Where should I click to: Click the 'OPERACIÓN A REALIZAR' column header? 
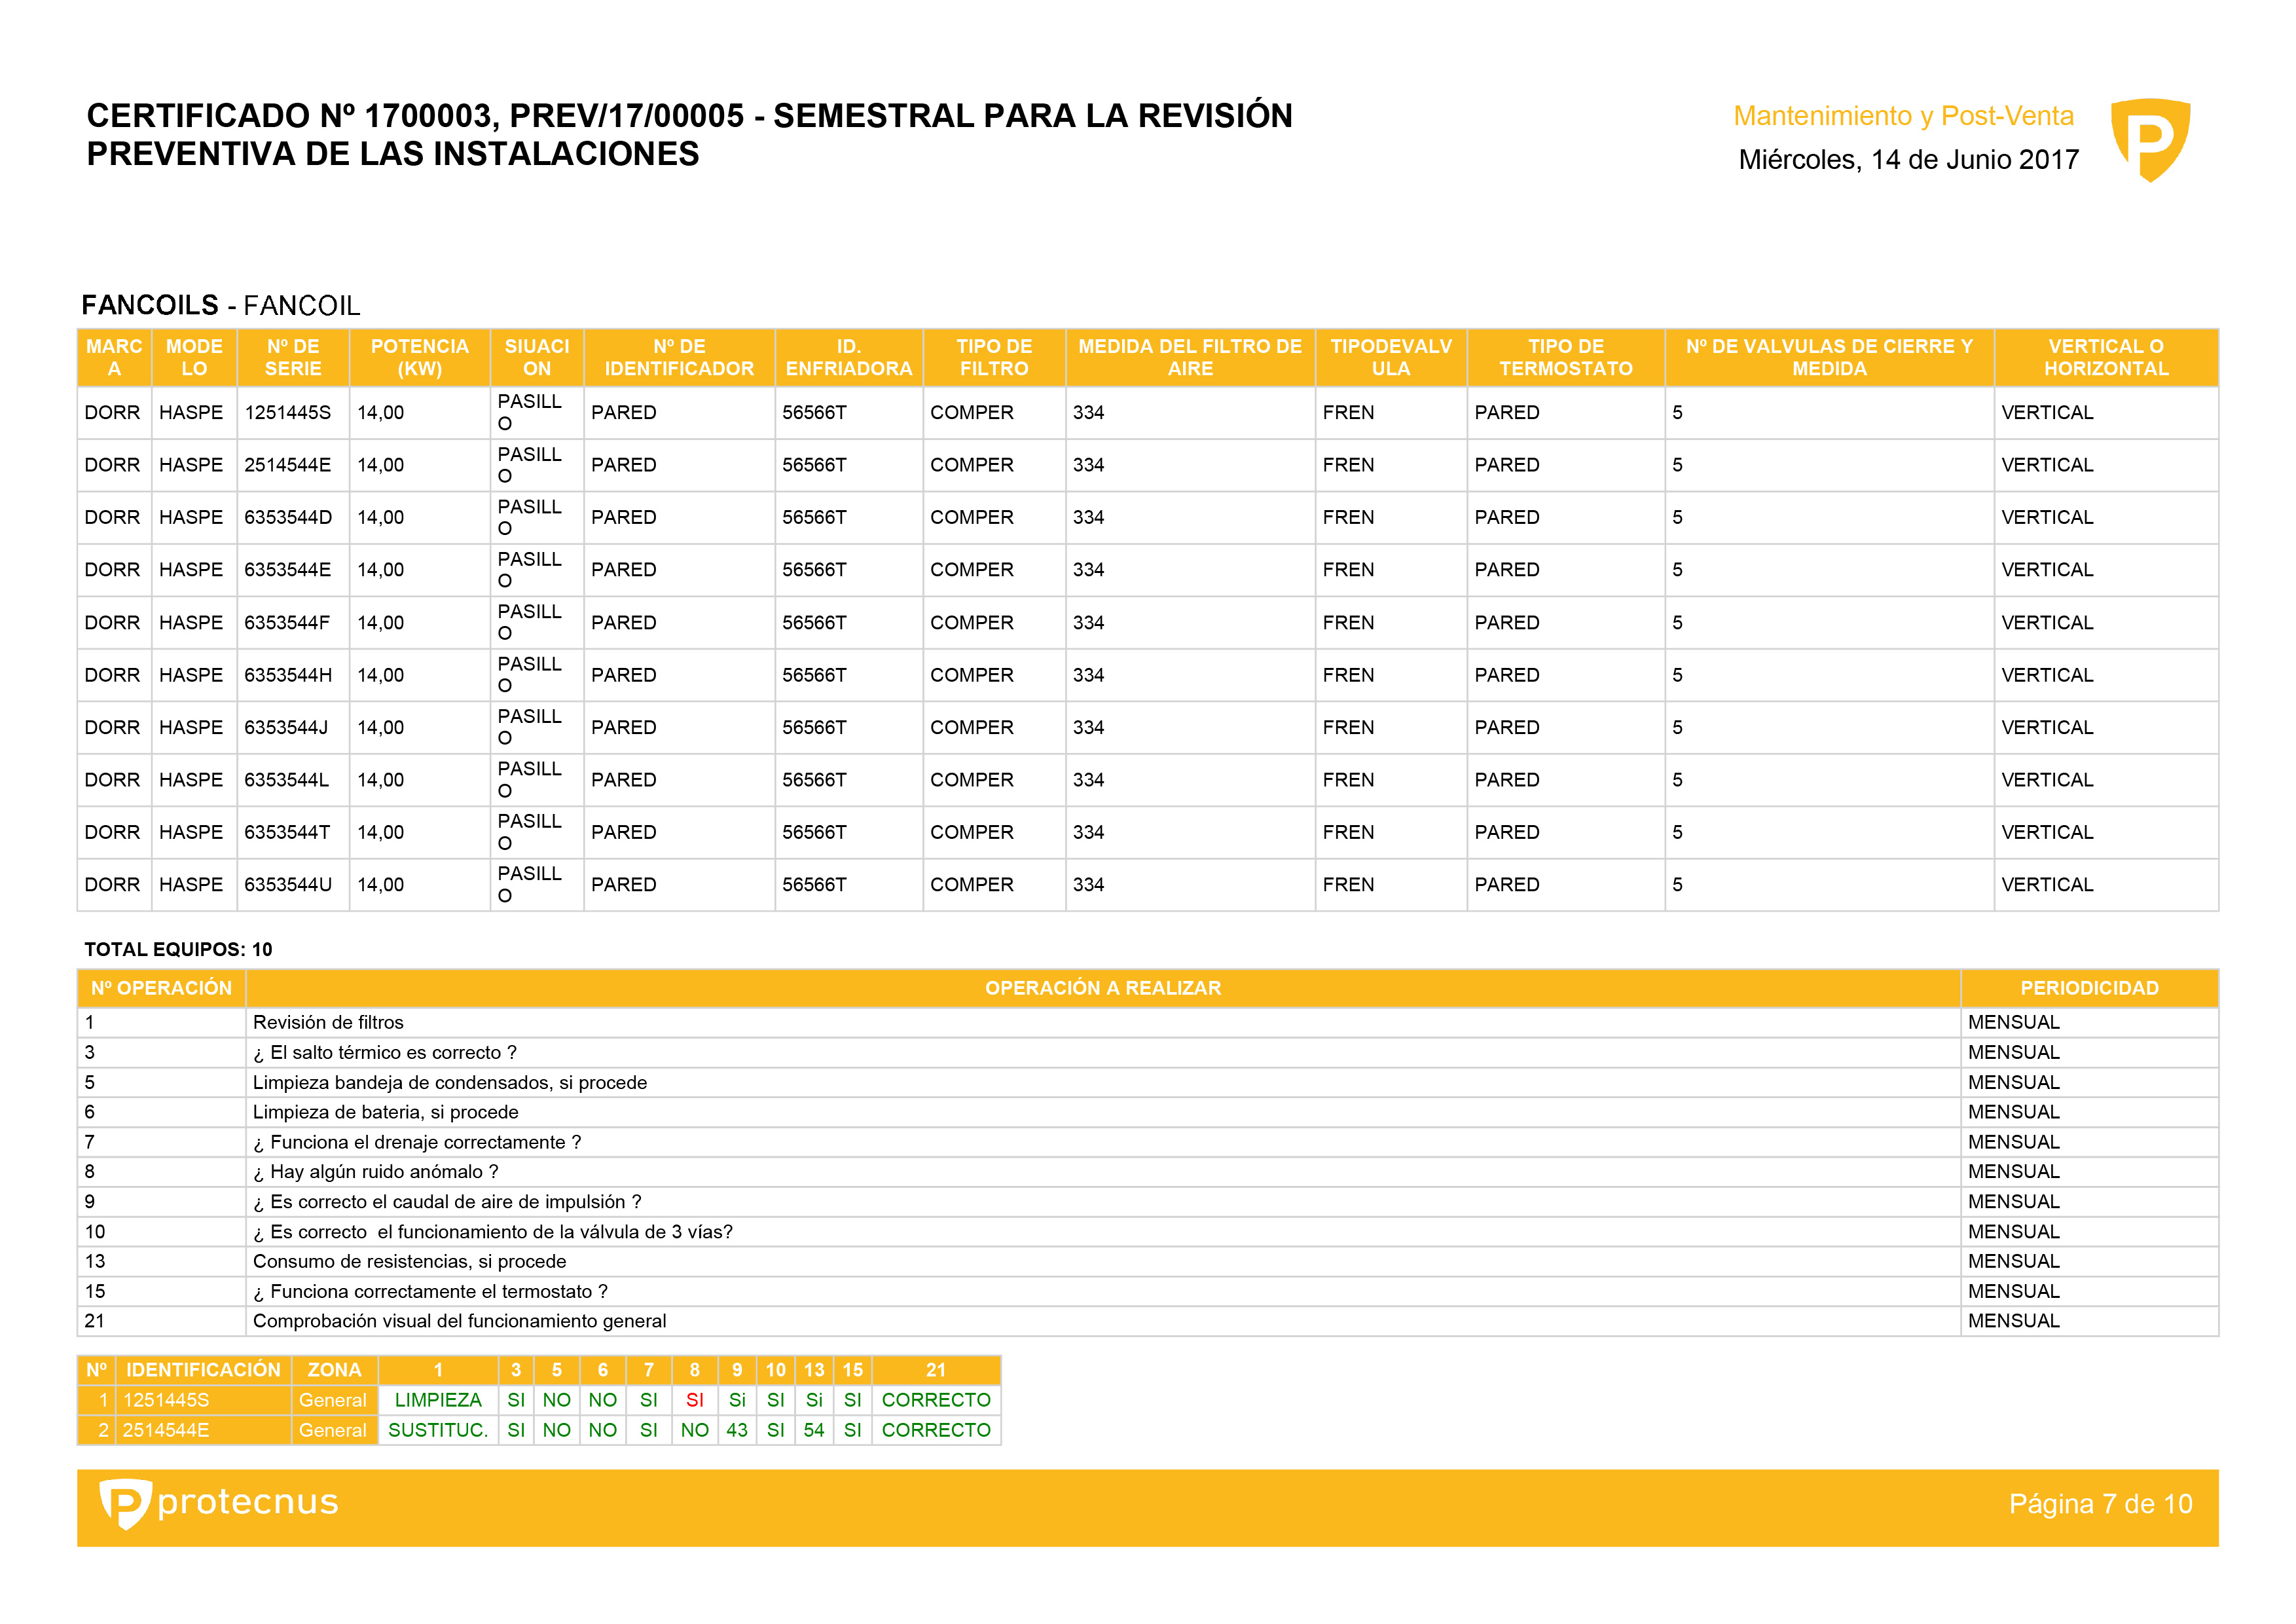(x=1103, y=988)
